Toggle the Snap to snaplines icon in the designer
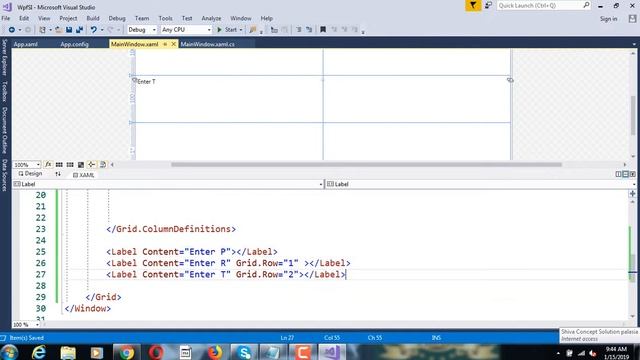Screen dimensions: 640x360 (91, 164)
